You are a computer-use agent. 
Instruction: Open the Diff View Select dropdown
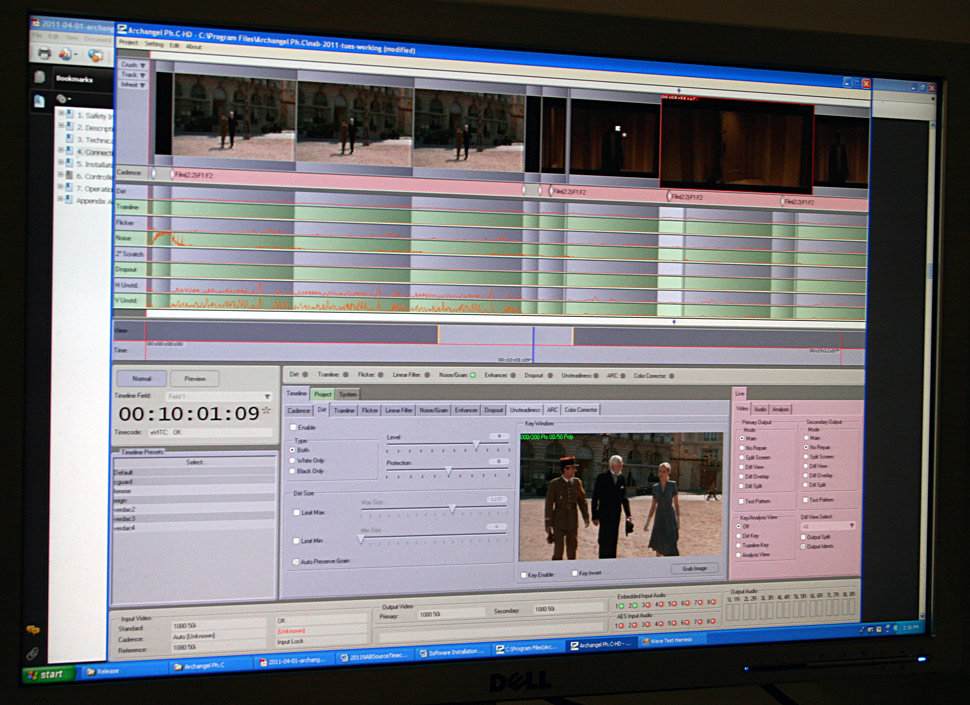tap(826, 524)
